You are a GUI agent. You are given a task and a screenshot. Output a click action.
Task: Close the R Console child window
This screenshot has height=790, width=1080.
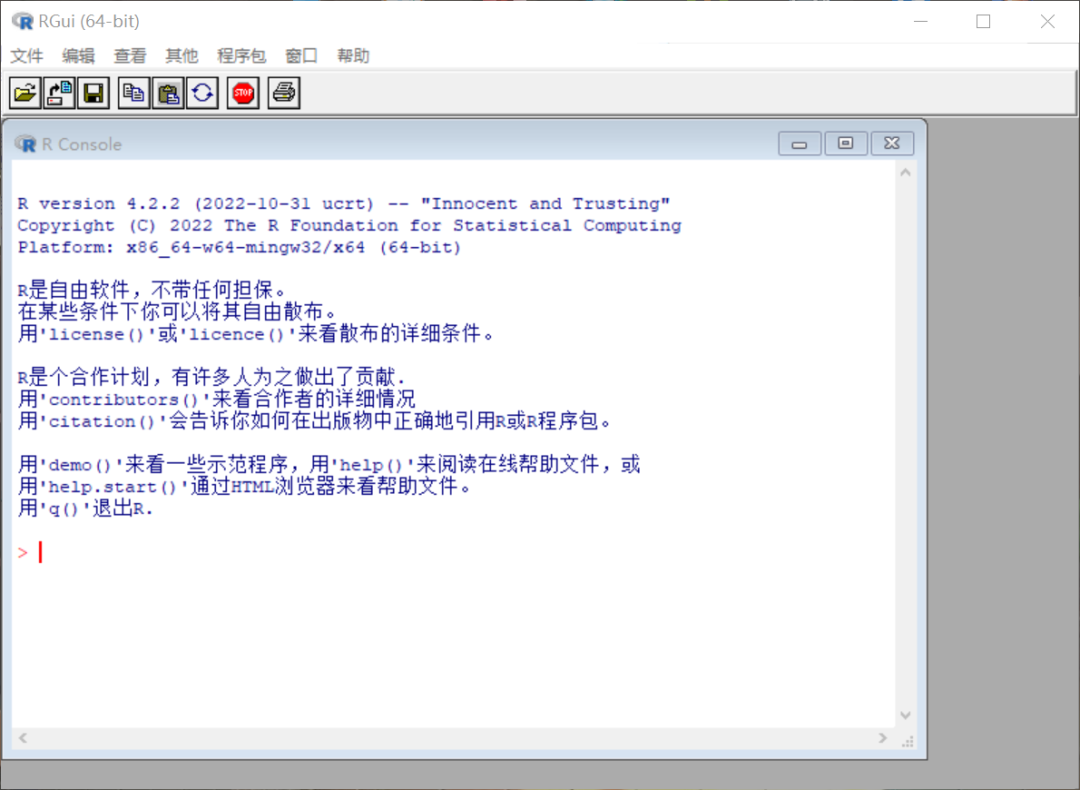[892, 143]
